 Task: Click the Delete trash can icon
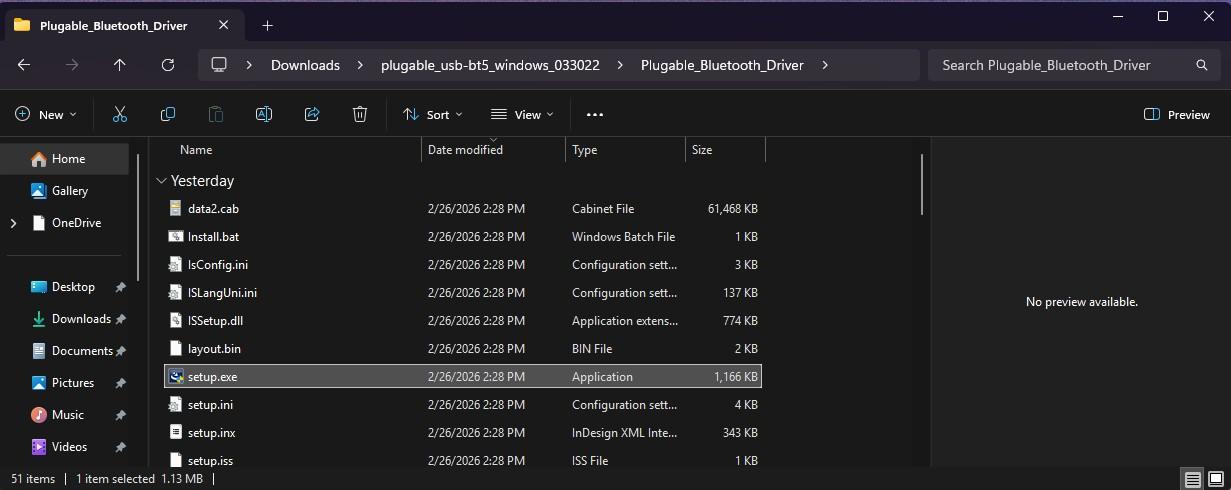tap(360, 115)
